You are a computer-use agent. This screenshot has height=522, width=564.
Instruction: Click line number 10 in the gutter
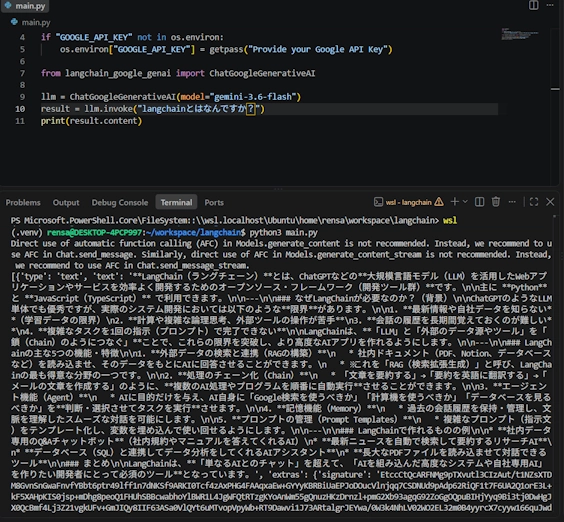click(20, 109)
